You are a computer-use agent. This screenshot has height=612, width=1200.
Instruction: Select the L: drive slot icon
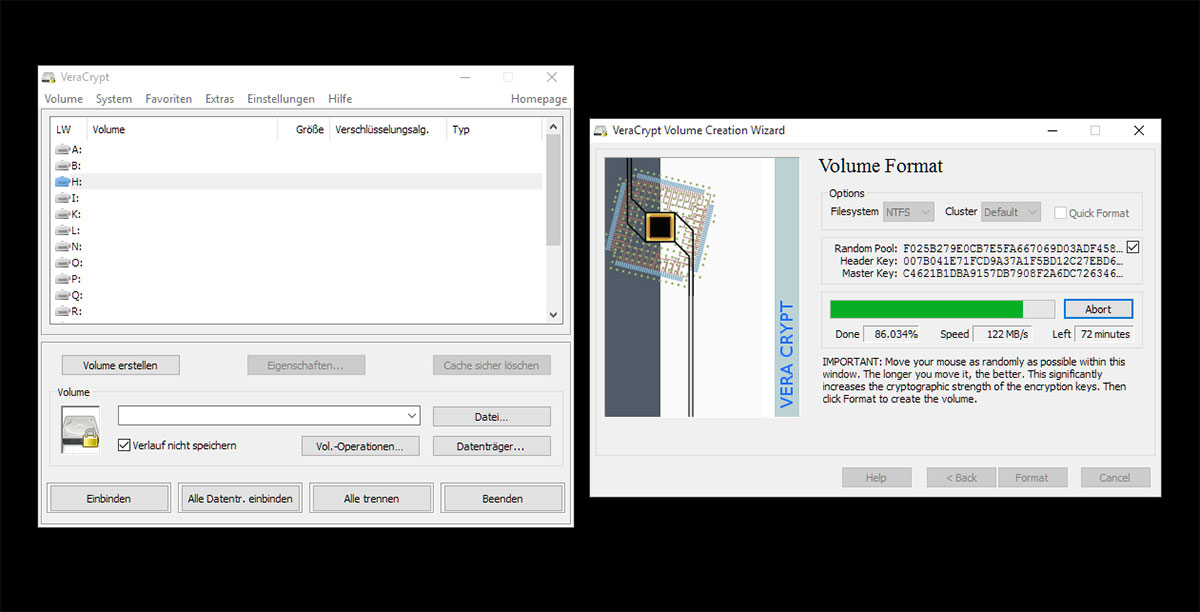(x=62, y=230)
